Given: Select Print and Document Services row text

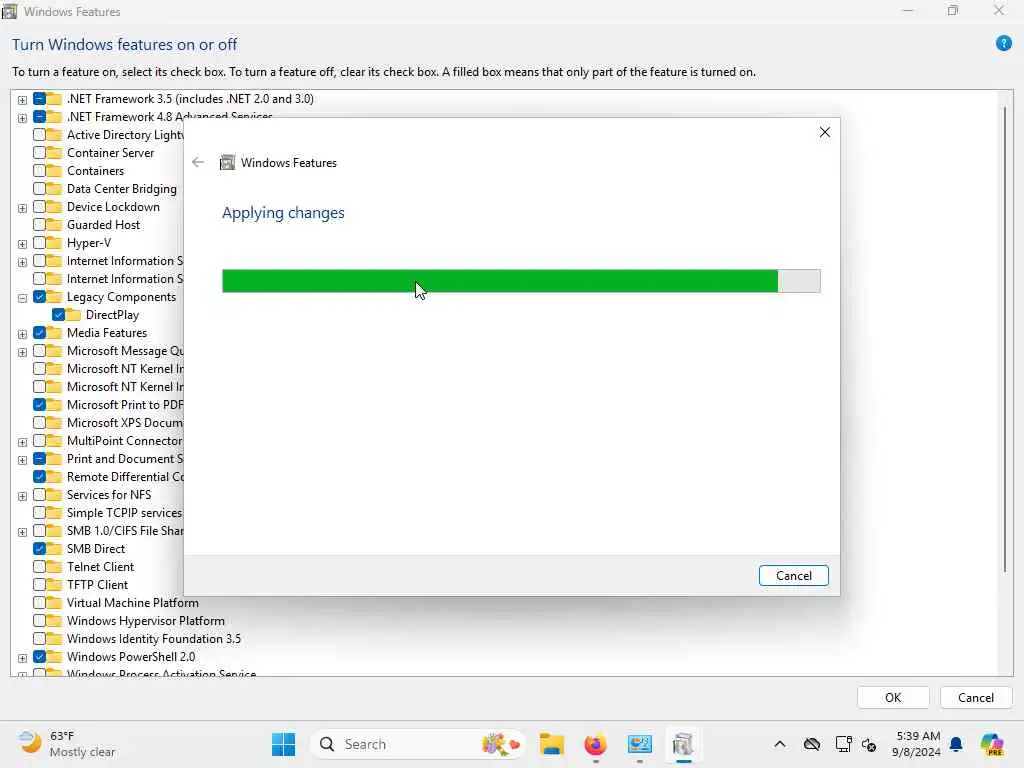Looking at the screenshot, I should [x=125, y=458].
